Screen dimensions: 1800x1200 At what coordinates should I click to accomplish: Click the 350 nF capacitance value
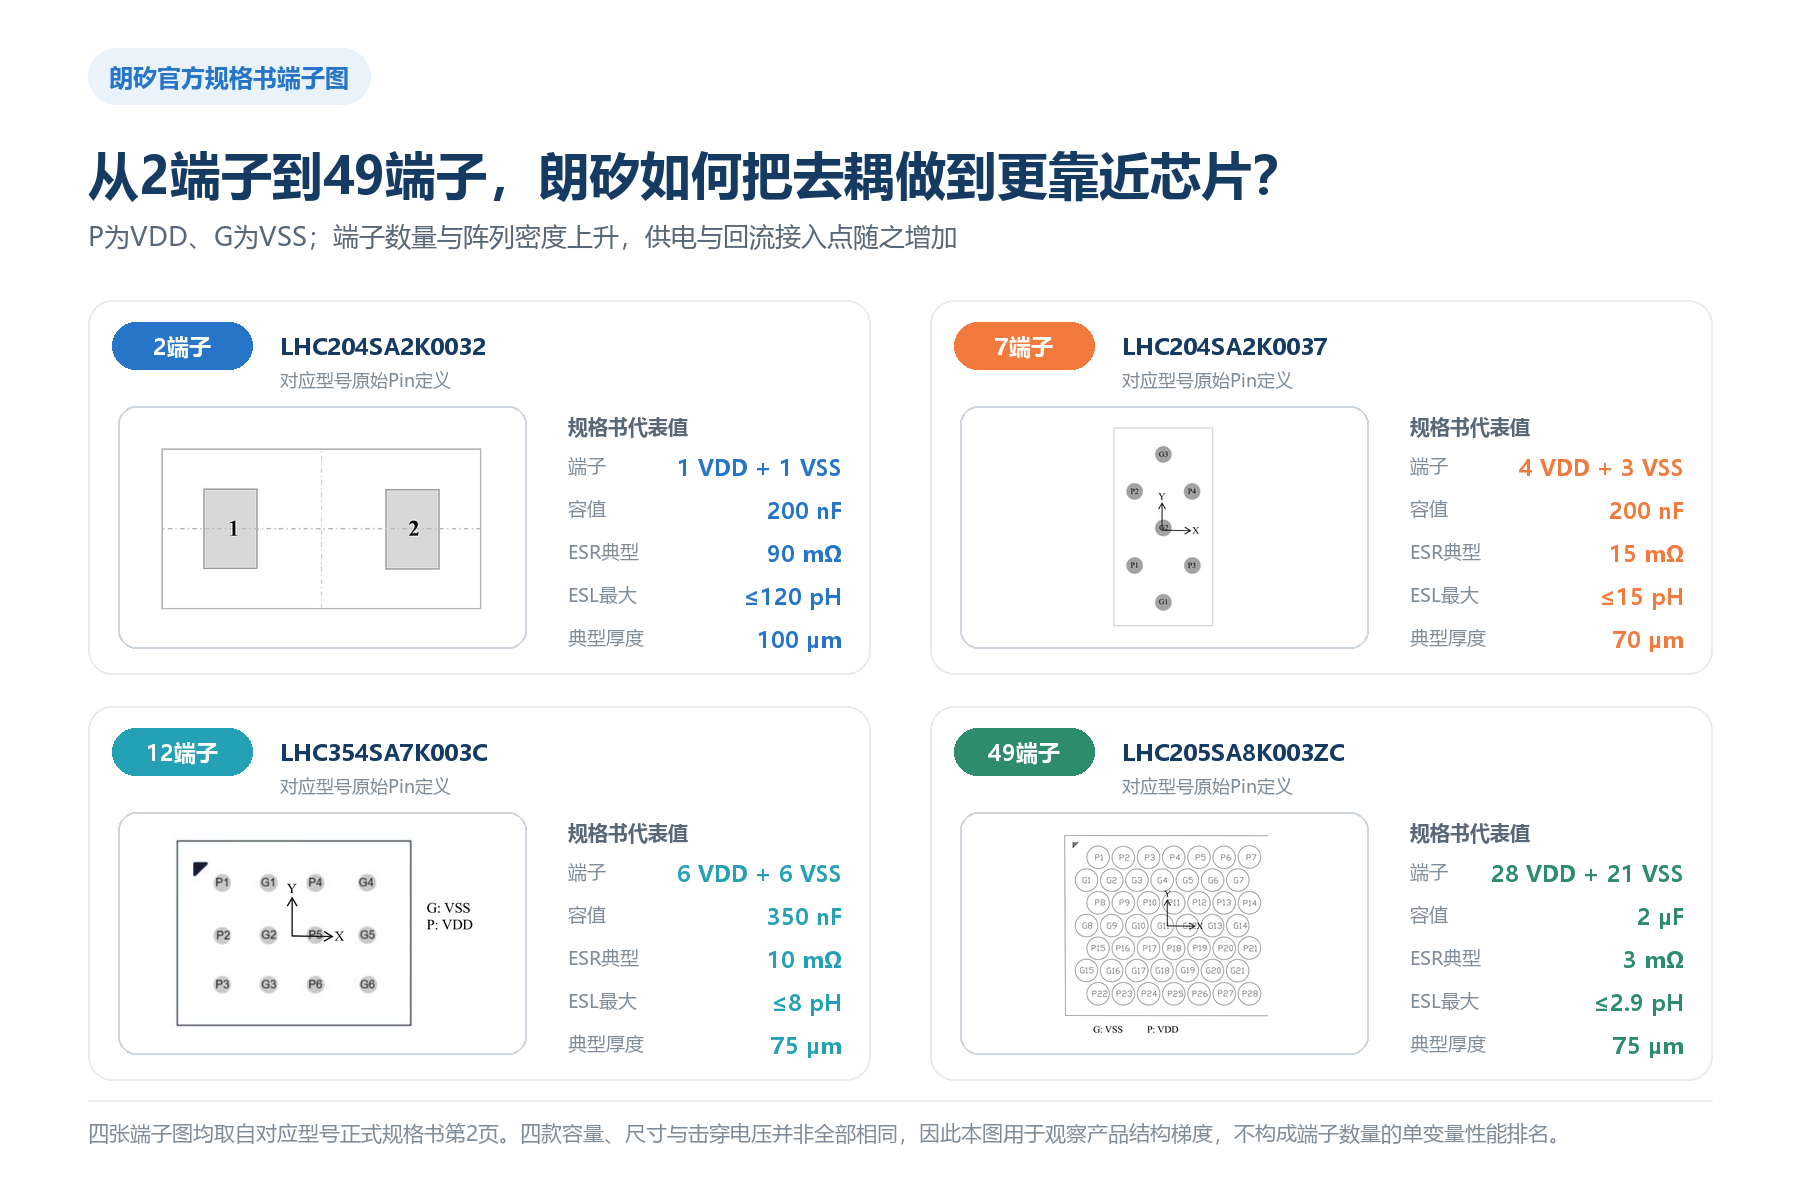[x=804, y=917]
